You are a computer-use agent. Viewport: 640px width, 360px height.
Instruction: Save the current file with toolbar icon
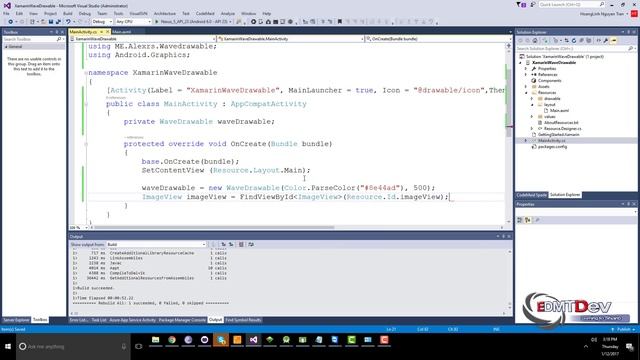51,22
